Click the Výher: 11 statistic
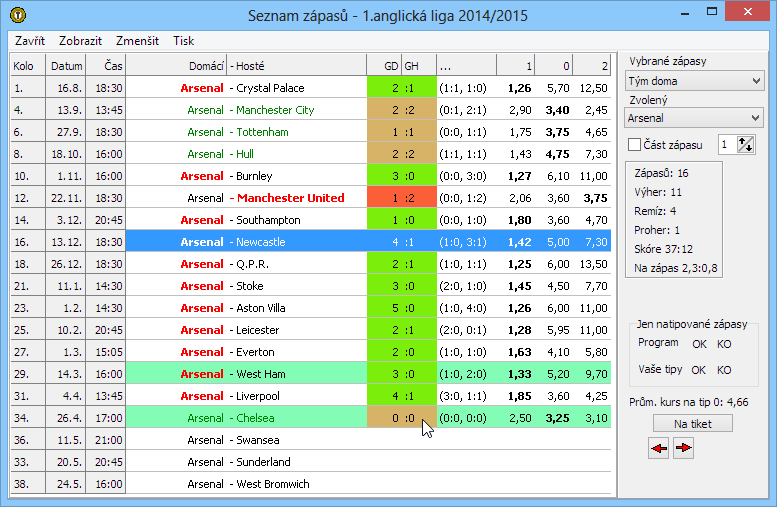The height and width of the screenshot is (507, 777). point(658,192)
